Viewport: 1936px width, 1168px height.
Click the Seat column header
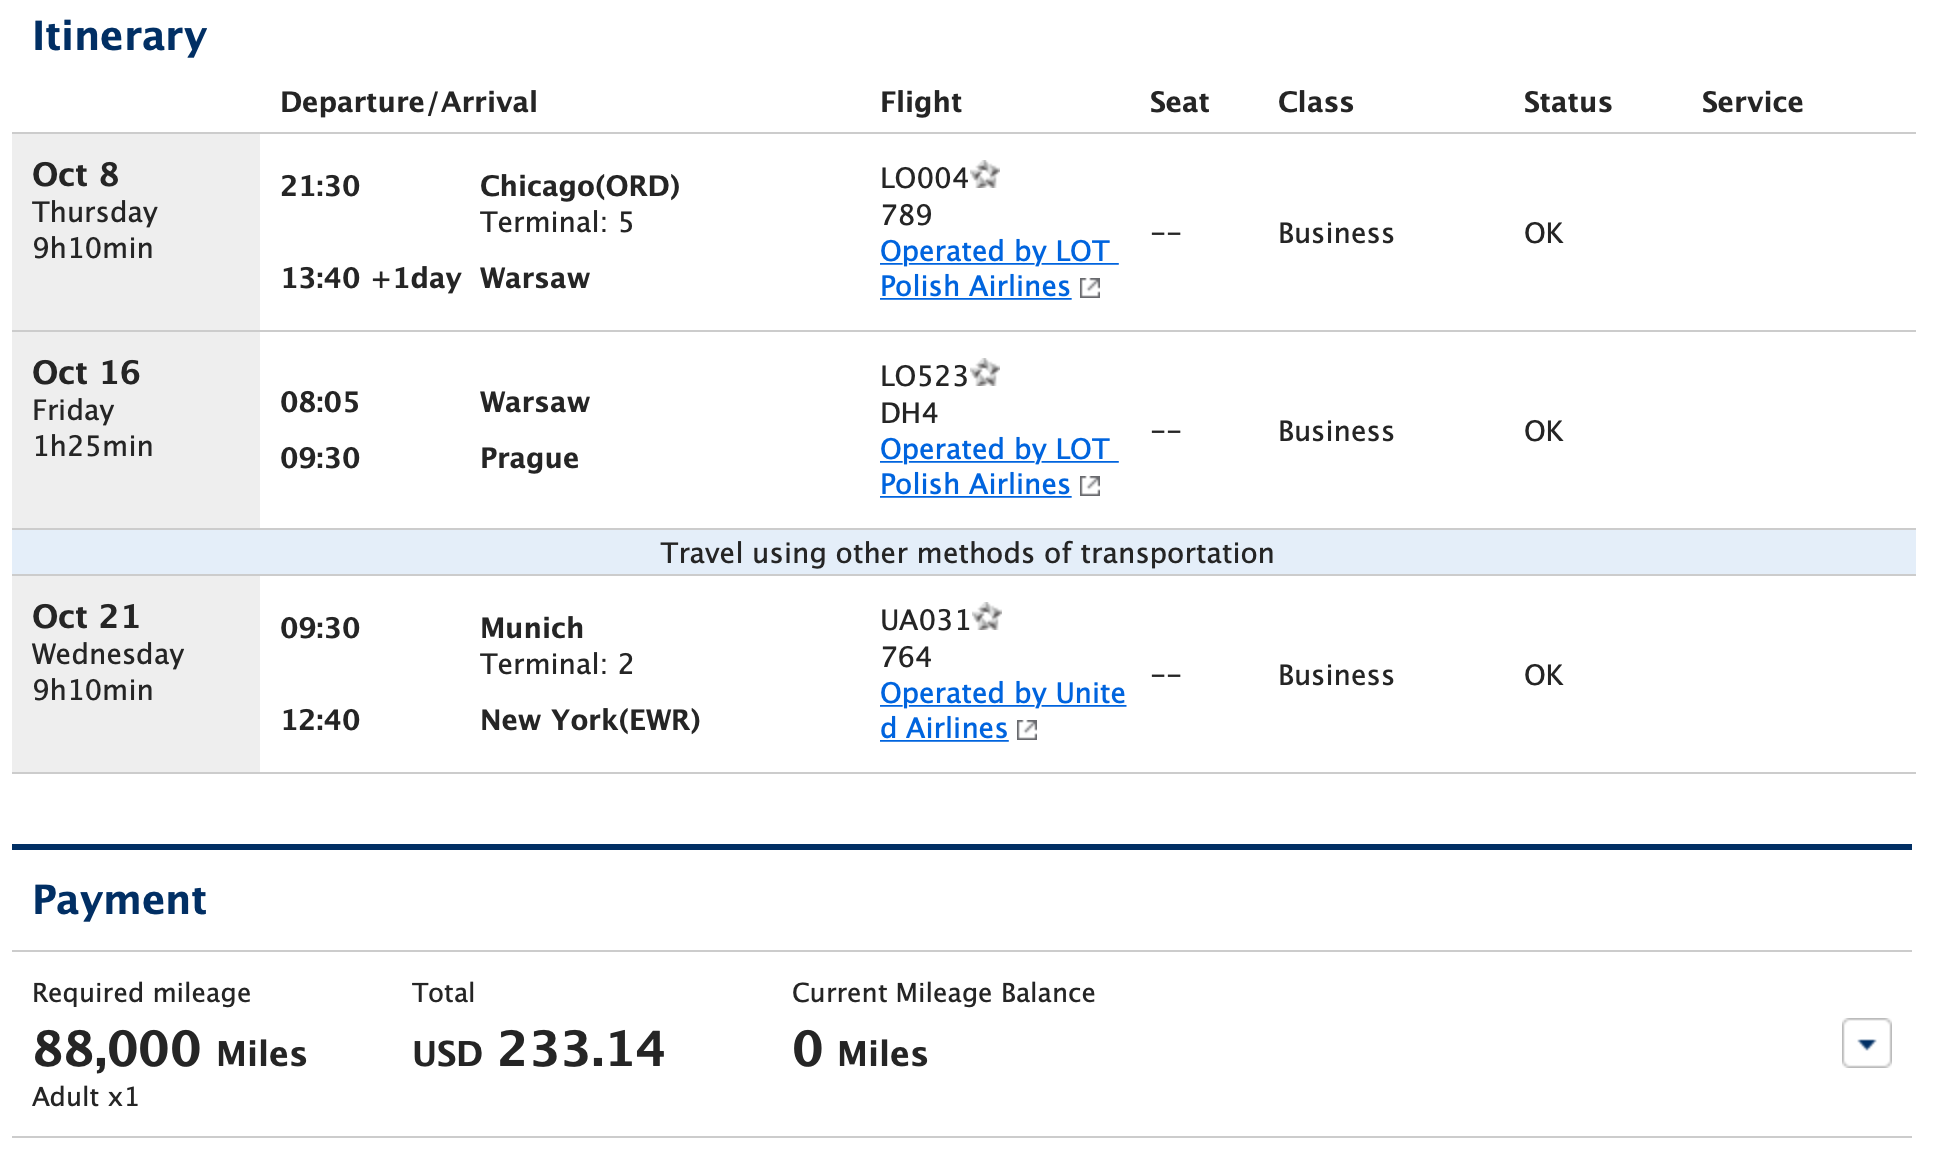pos(1179,101)
